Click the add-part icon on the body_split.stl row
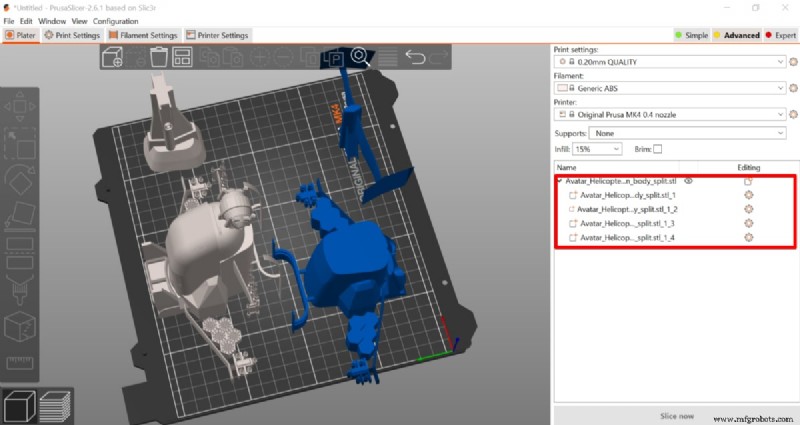Viewport: 800px width, 425px height. (748, 181)
